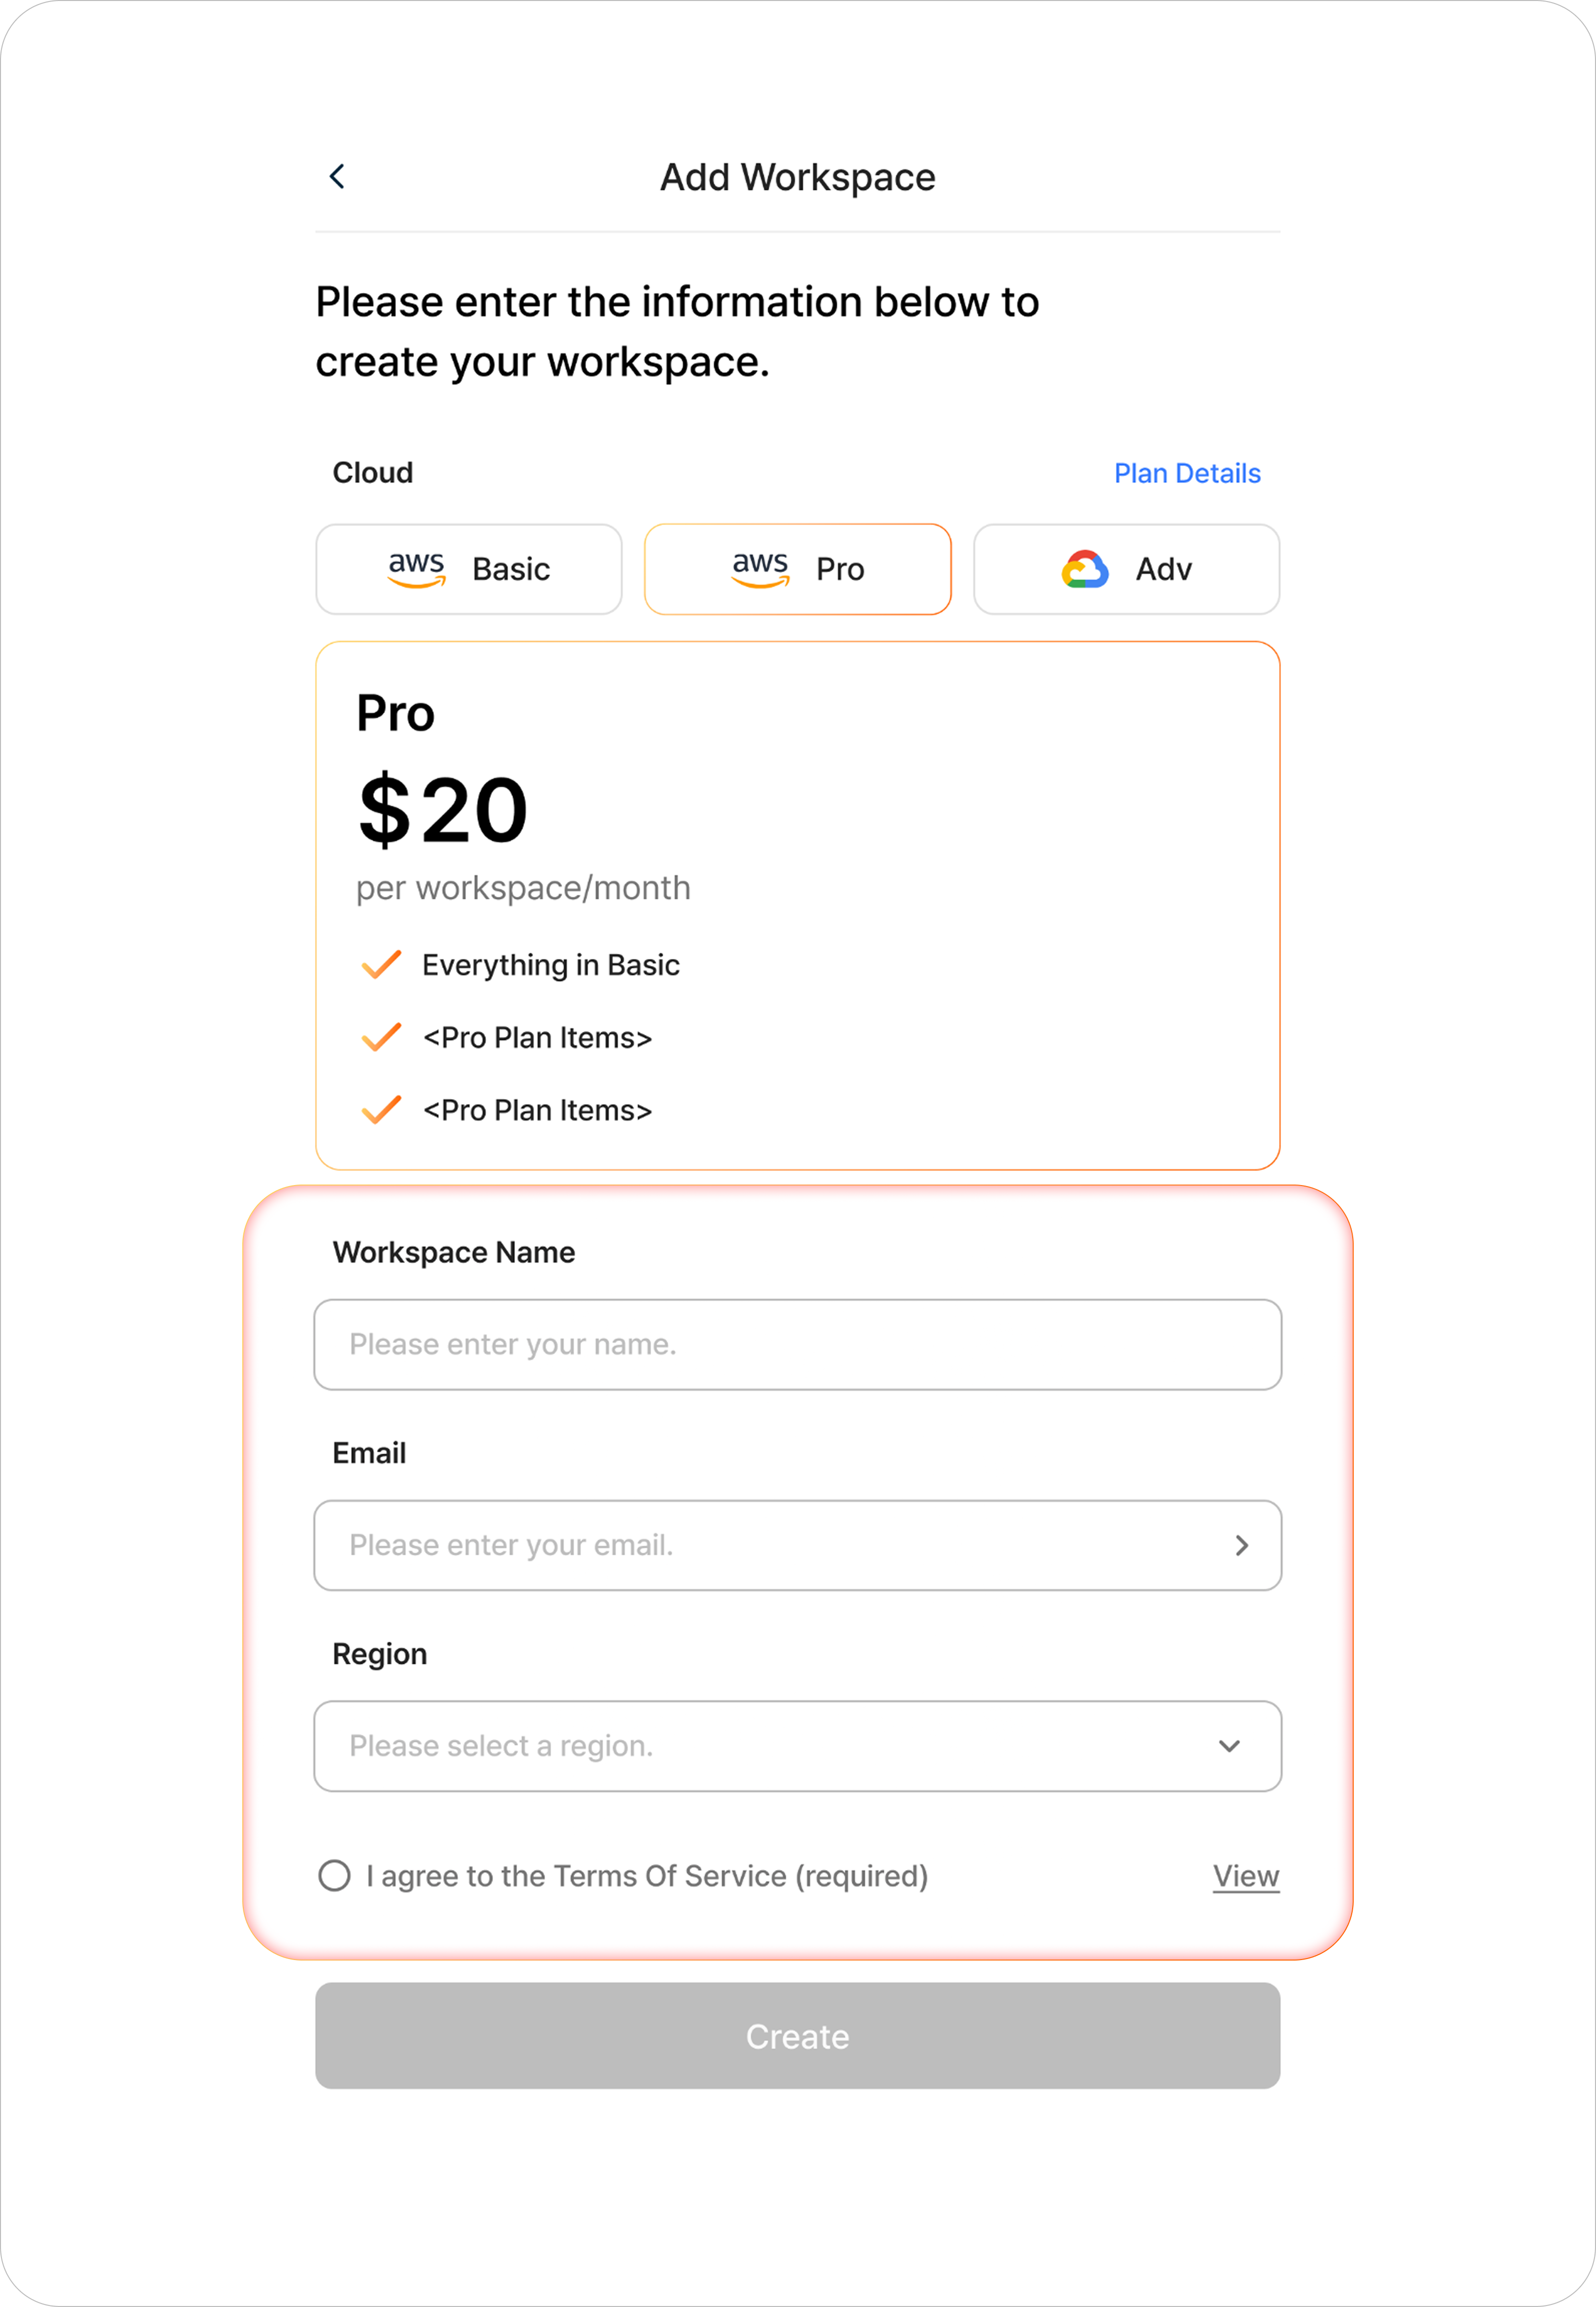Viewport: 1596px width, 2307px height.
Task: Open the Plan Details link
Action: [1187, 473]
